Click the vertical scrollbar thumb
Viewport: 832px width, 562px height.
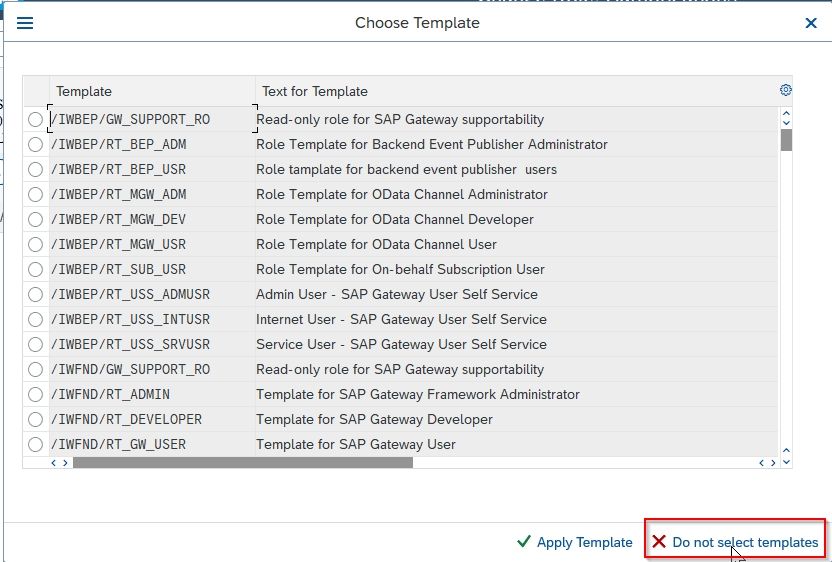[786, 140]
